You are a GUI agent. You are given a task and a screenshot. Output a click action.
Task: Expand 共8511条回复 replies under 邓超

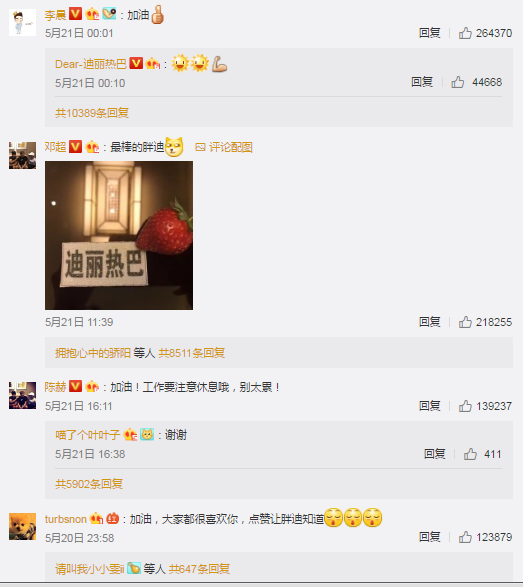191,353
